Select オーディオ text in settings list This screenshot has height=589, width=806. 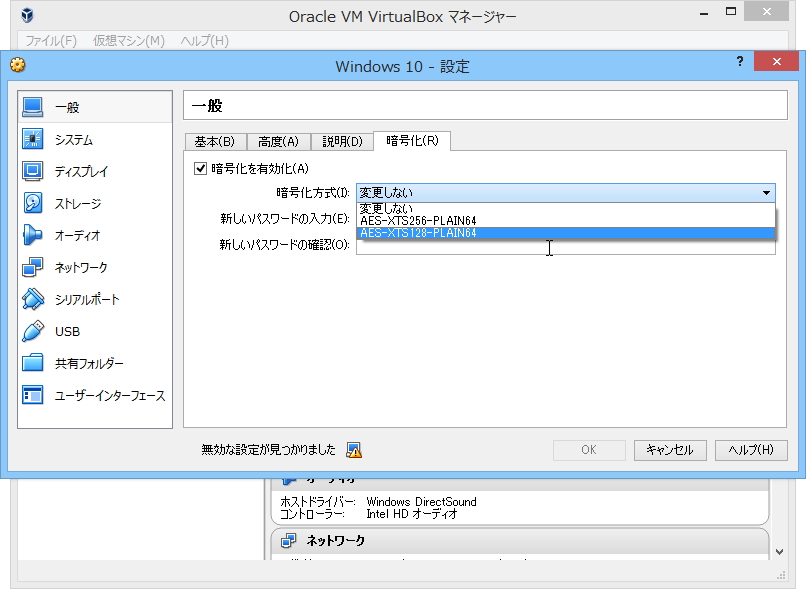[77, 235]
